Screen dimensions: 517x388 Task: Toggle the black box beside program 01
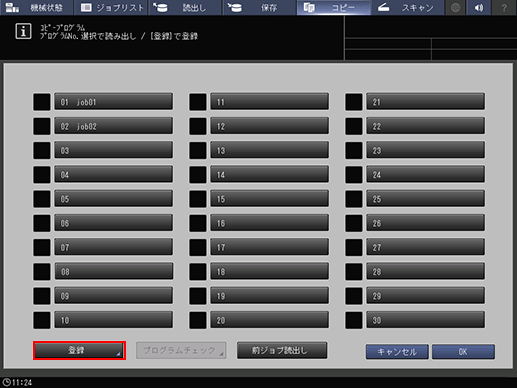(x=42, y=102)
